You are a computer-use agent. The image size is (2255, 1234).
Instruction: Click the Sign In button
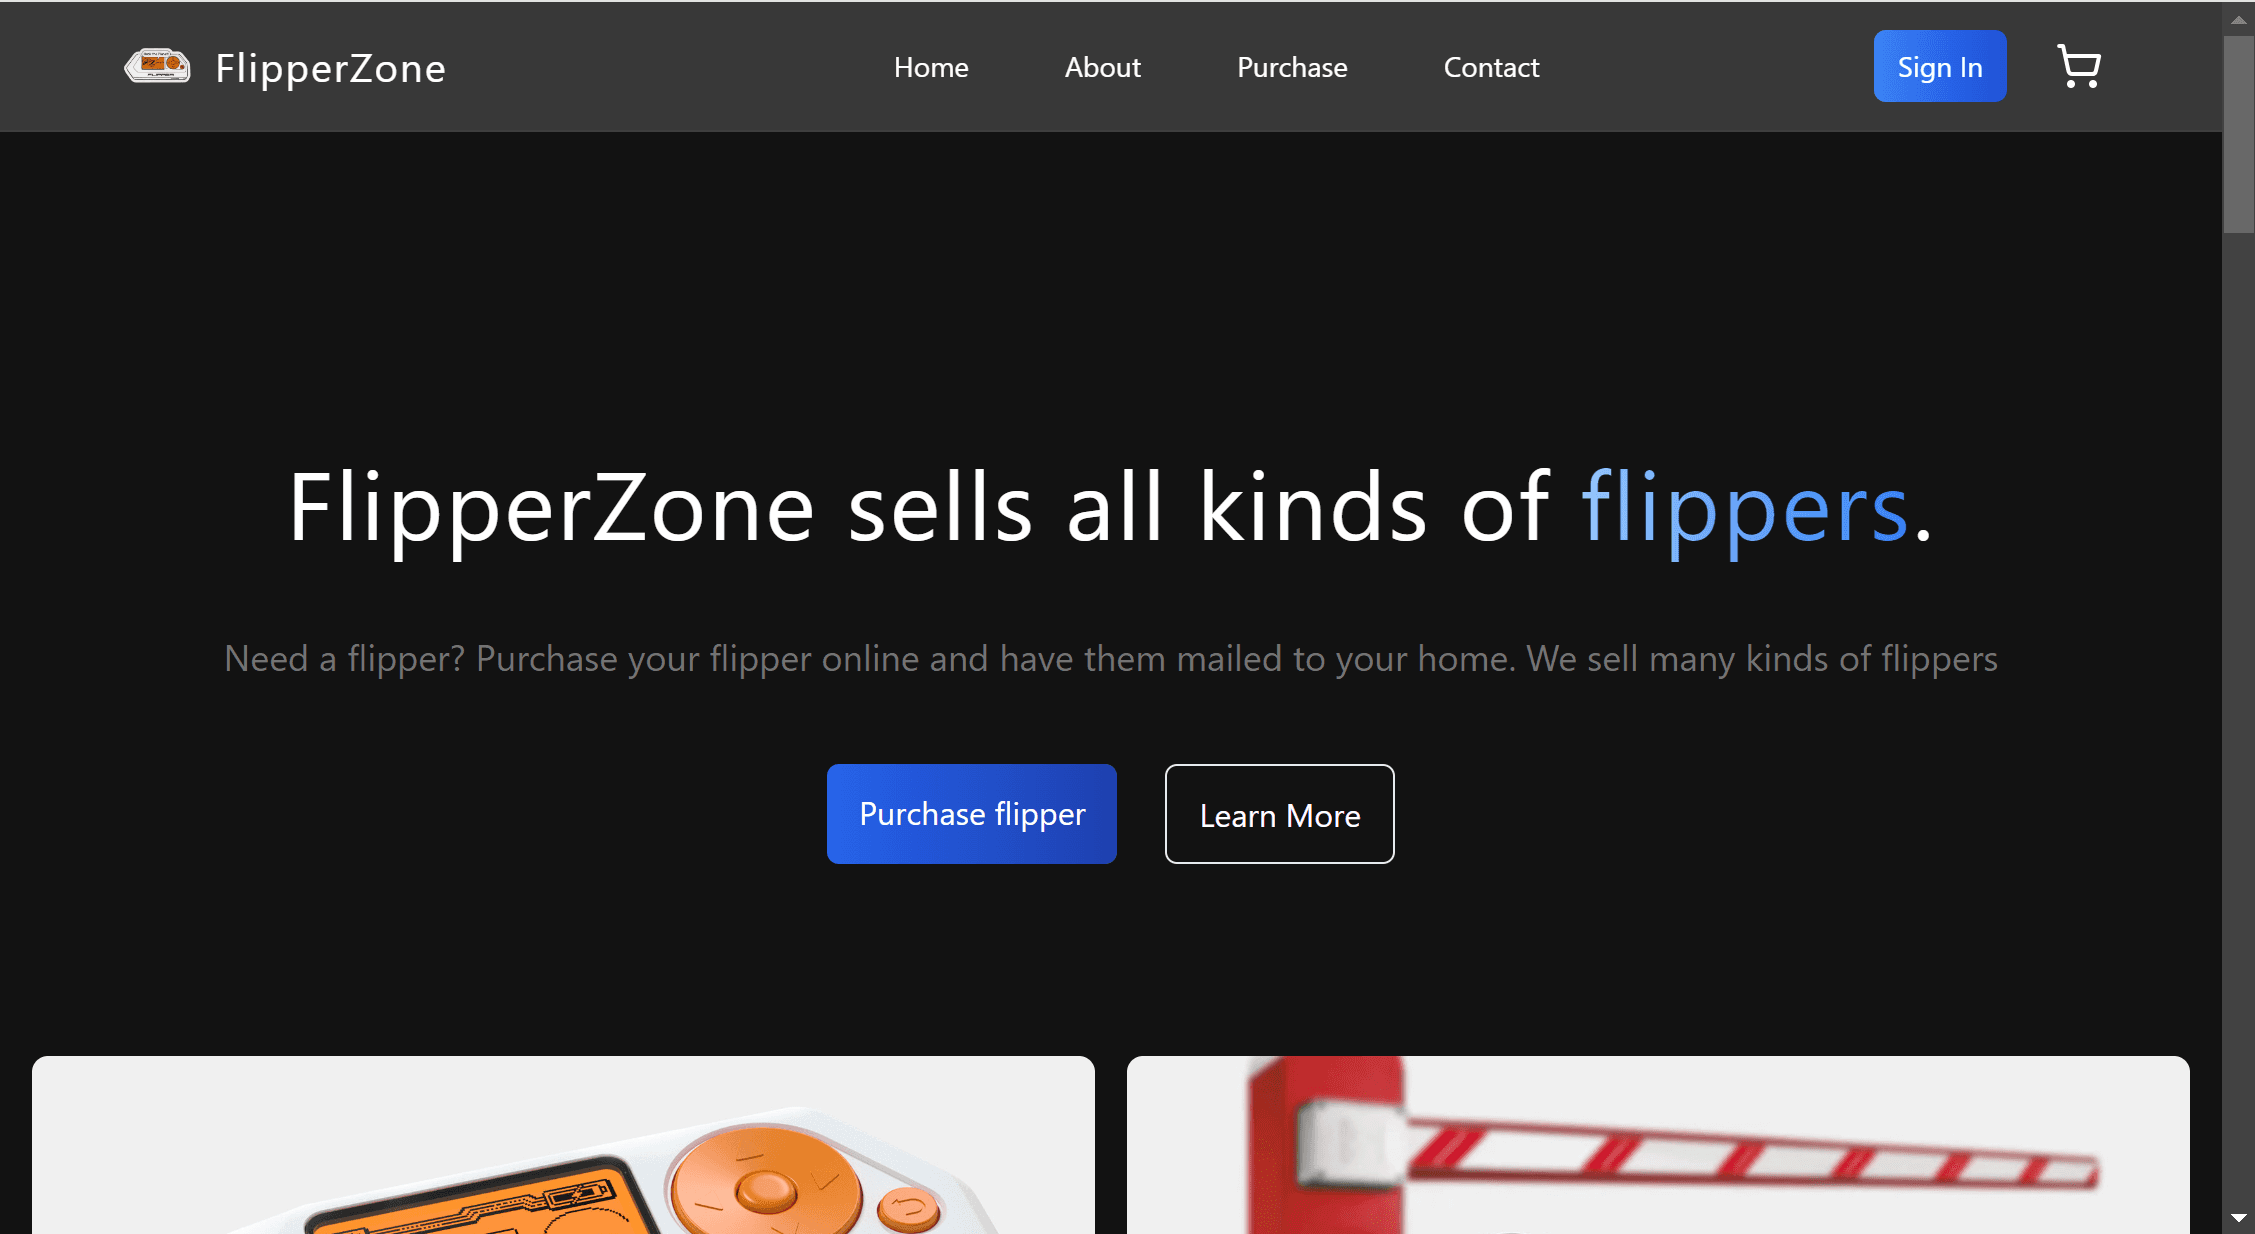click(x=1939, y=66)
